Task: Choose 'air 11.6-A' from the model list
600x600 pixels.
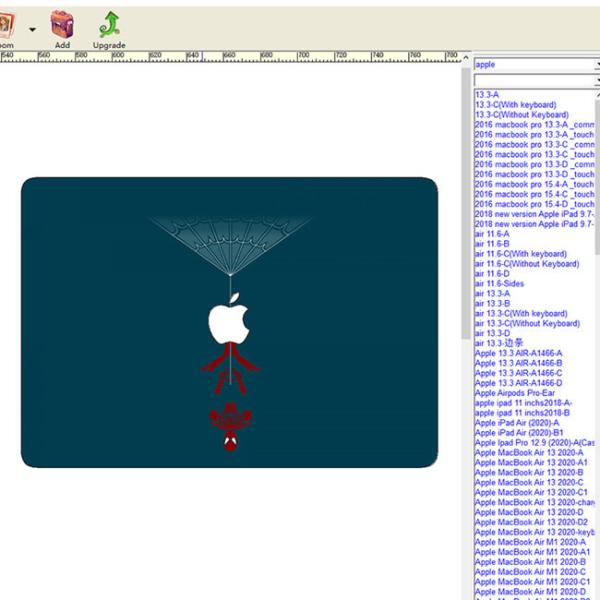Action: click(x=492, y=234)
